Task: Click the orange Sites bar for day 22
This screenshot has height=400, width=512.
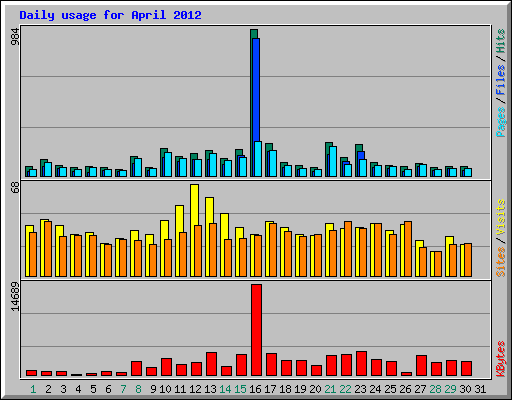Action: point(348,249)
